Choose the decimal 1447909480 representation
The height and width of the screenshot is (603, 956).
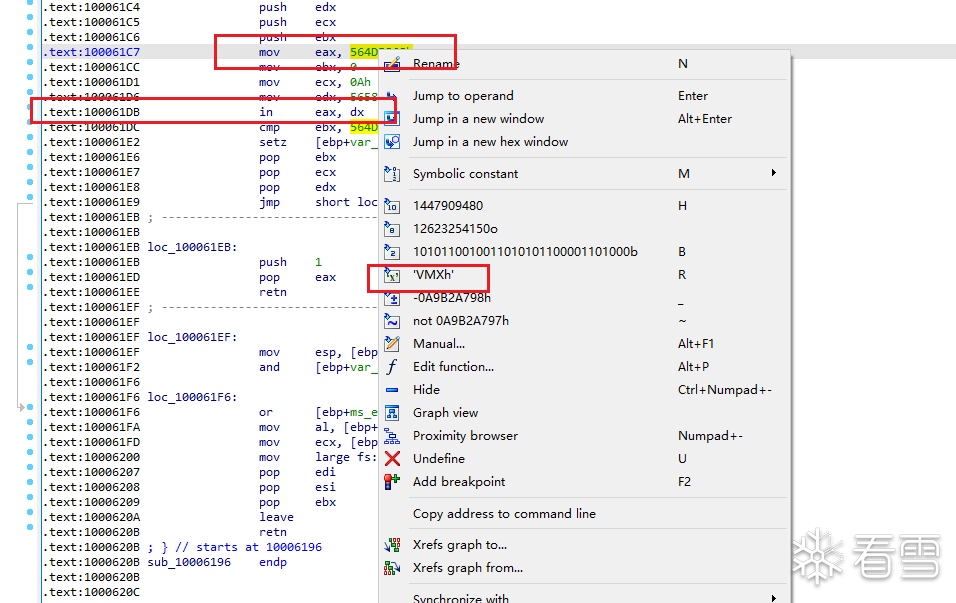point(447,206)
